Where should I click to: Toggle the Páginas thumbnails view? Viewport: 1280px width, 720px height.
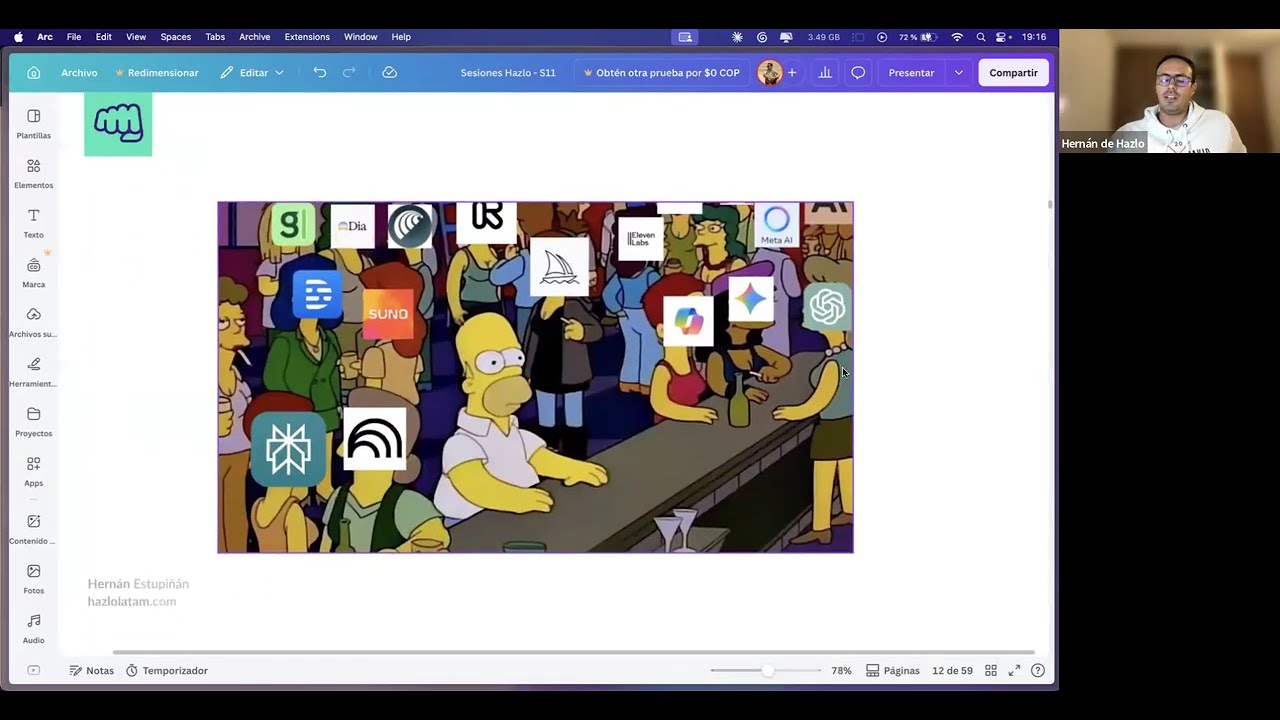pyautogui.click(x=893, y=670)
